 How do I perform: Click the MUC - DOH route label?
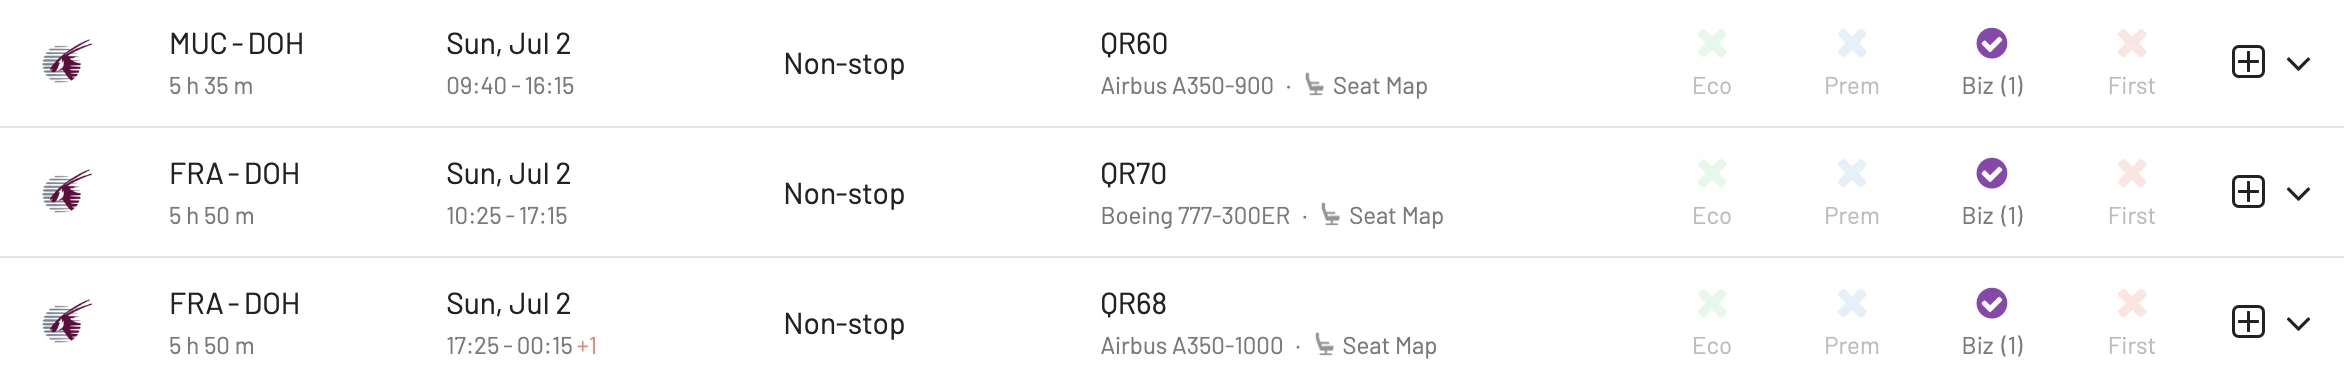(x=237, y=44)
